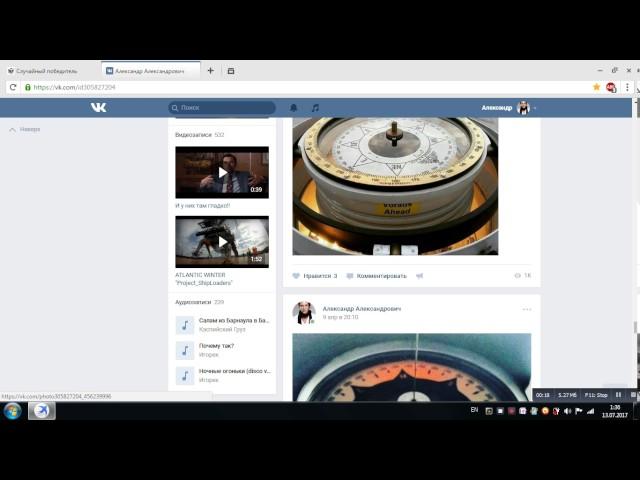Reload the page with refresh icon
The width and height of the screenshot is (640, 480).
13,87
